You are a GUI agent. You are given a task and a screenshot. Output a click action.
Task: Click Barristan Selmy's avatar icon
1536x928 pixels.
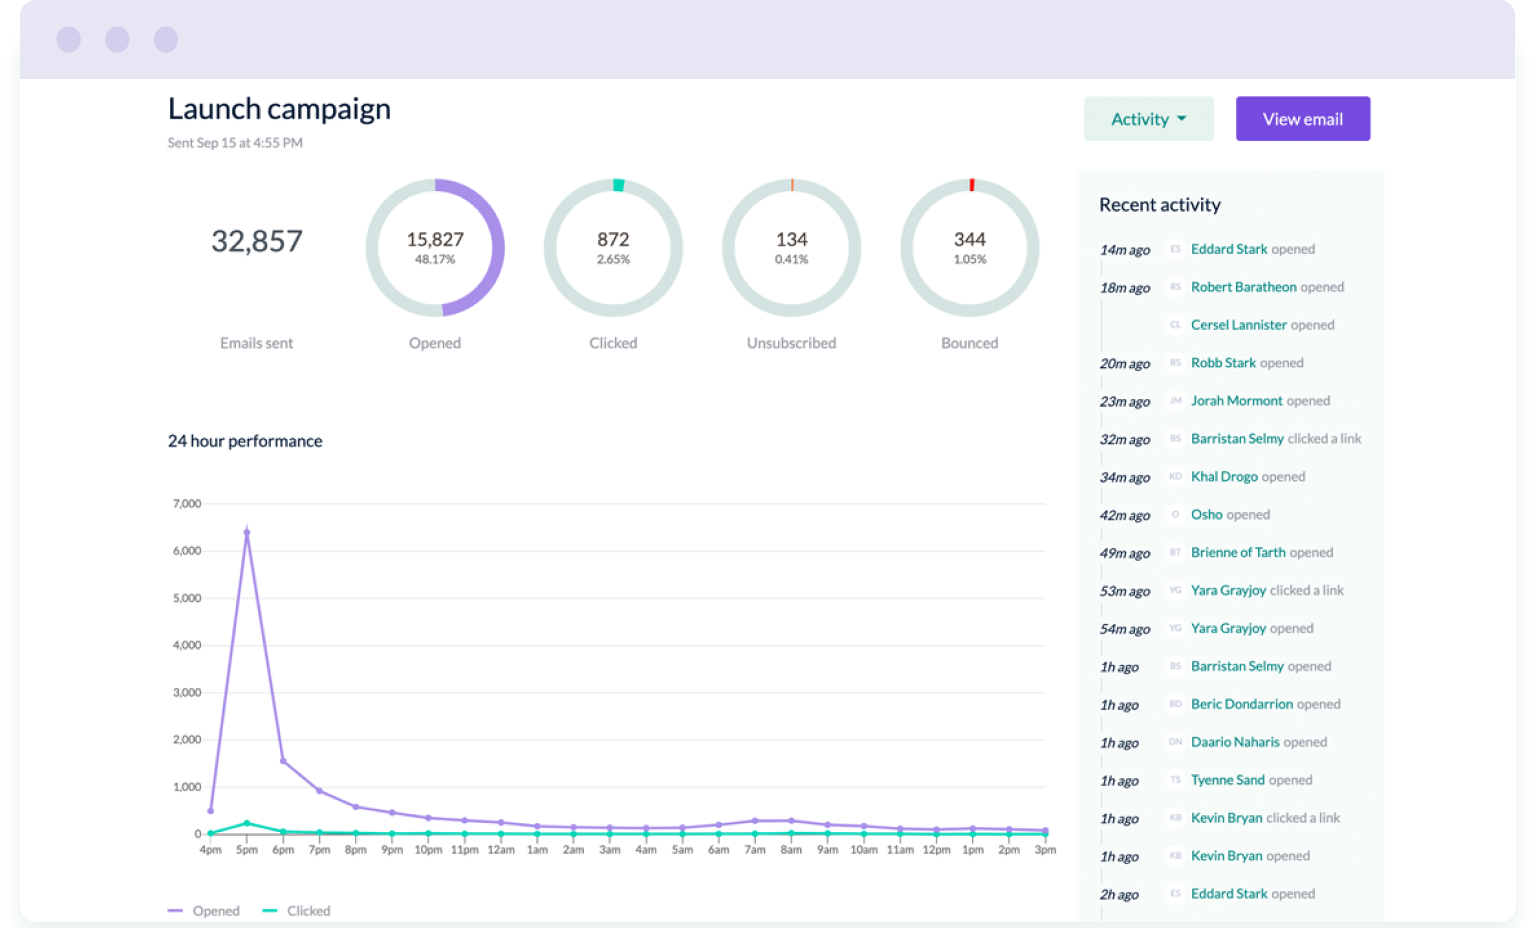click(x=1175, y=439)
